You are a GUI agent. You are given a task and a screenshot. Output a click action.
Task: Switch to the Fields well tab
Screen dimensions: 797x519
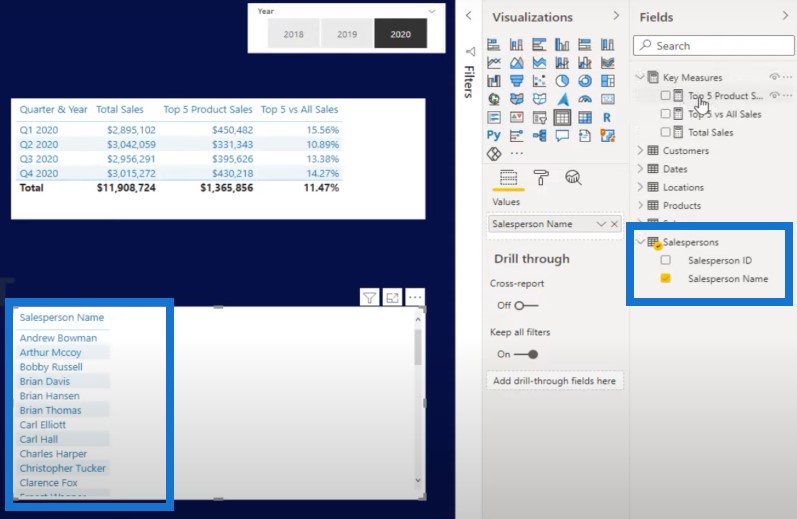[x=508, y=178]
